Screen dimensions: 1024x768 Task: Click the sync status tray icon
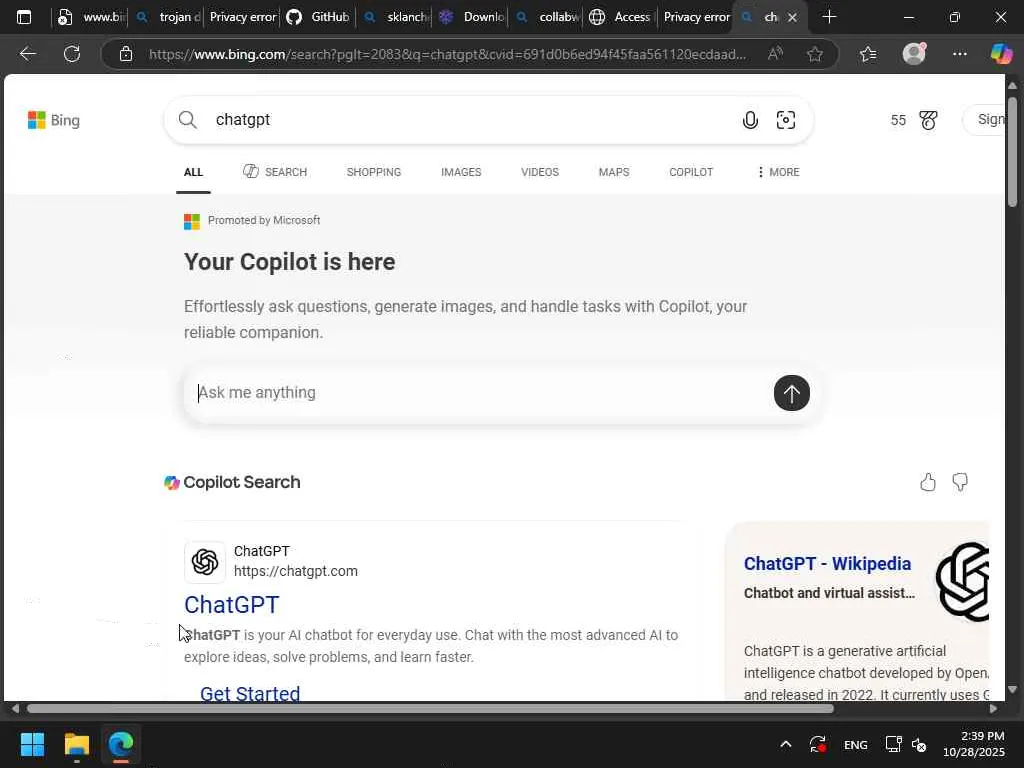point(818,744)
